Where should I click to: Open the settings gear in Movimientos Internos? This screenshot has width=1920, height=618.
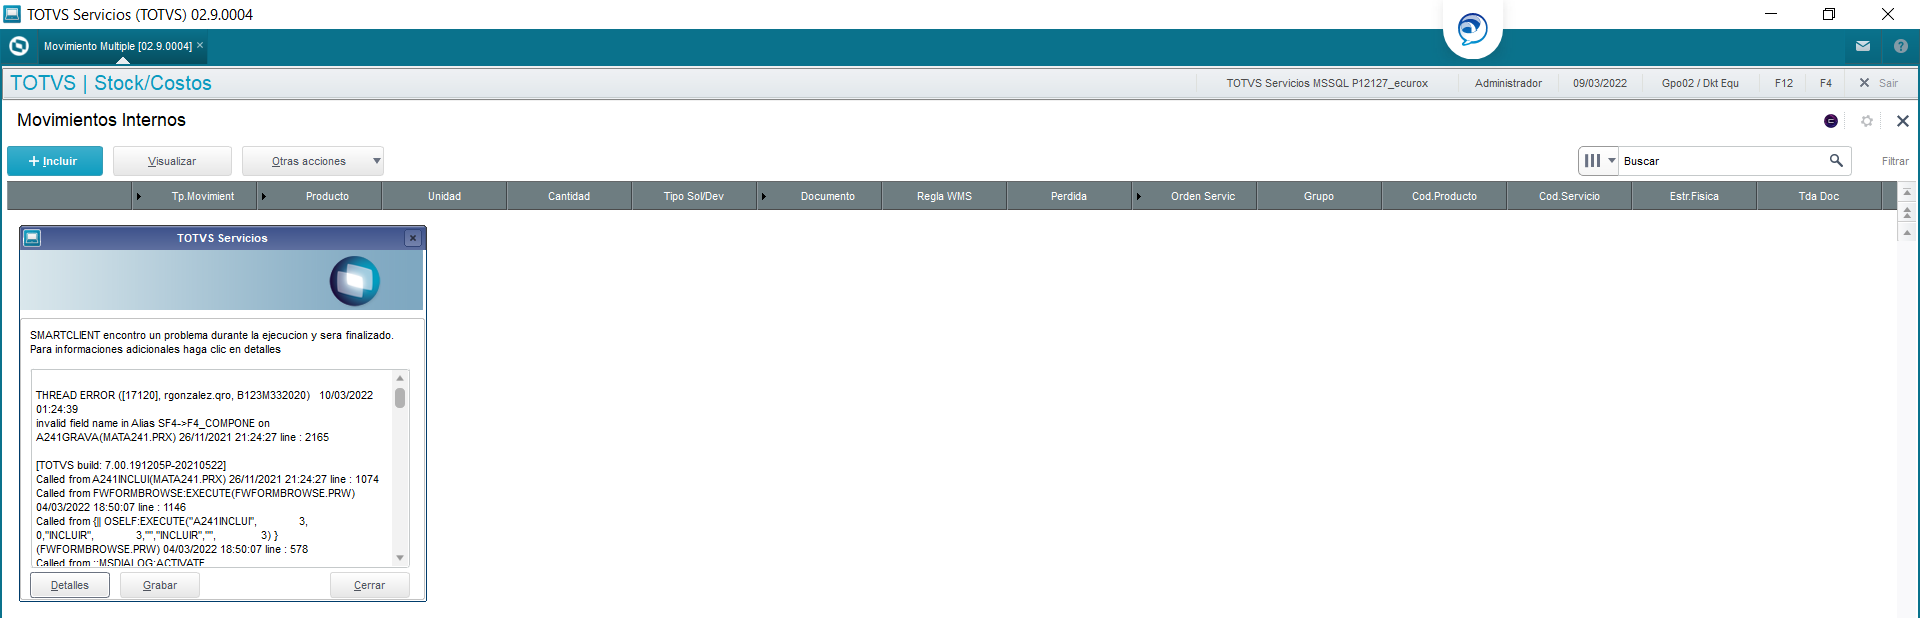coord(1867,121)
